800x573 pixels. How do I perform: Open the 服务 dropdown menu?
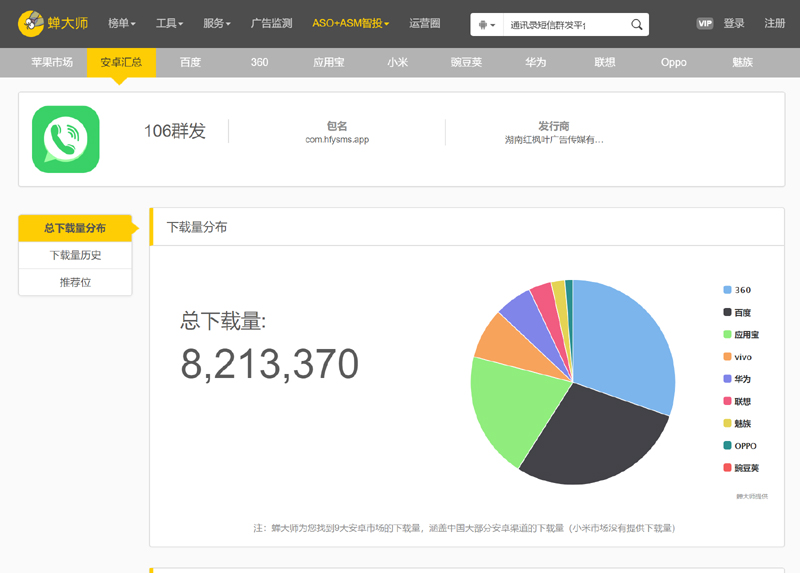tap(216, 23)
